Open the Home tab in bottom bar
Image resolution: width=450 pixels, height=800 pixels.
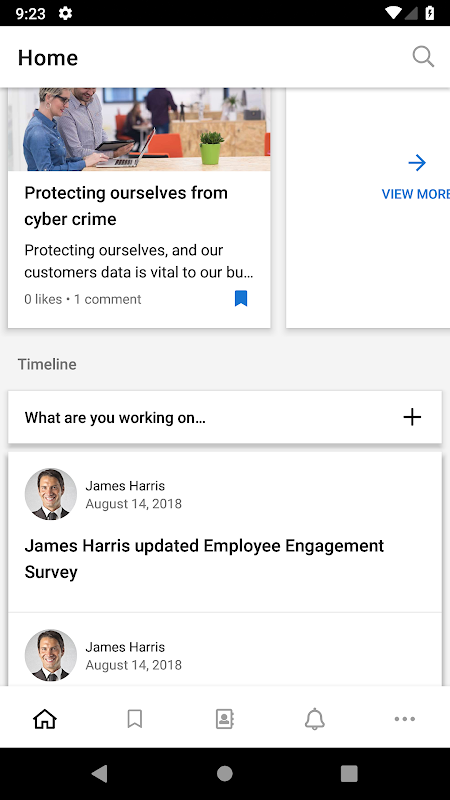point(45,719)
